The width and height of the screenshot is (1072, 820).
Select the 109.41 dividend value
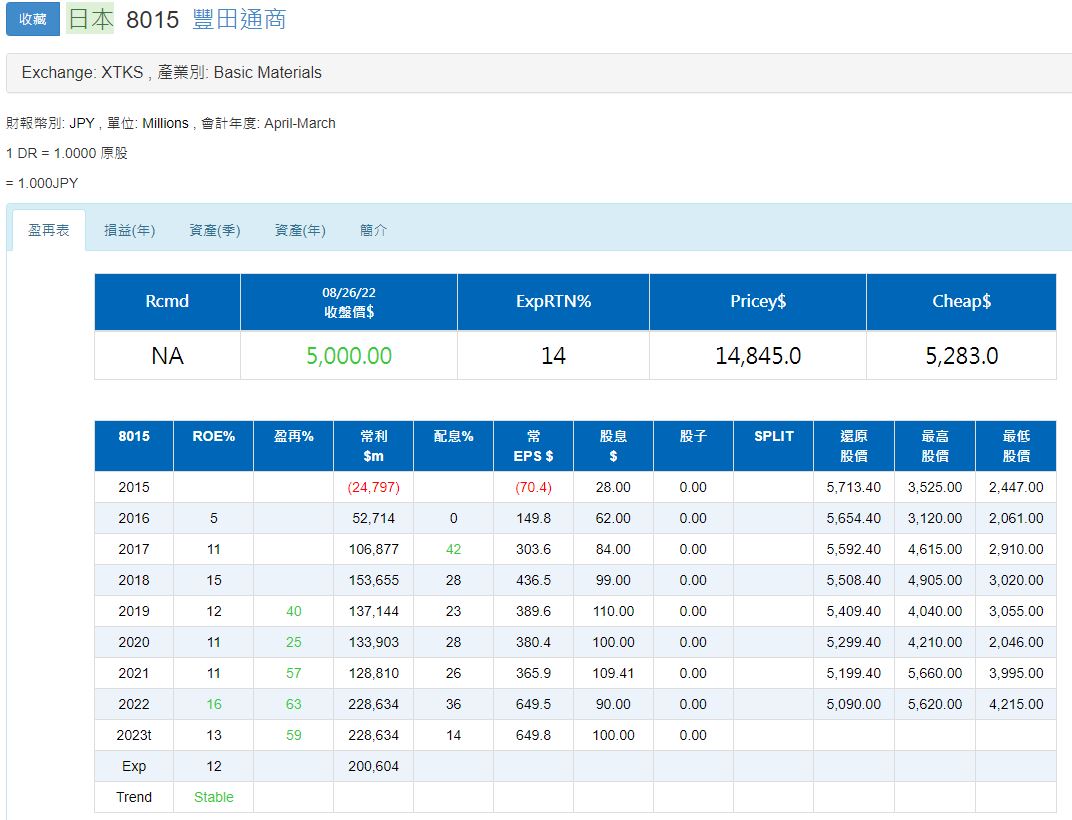pyautogui.click(x=613, y=674)
